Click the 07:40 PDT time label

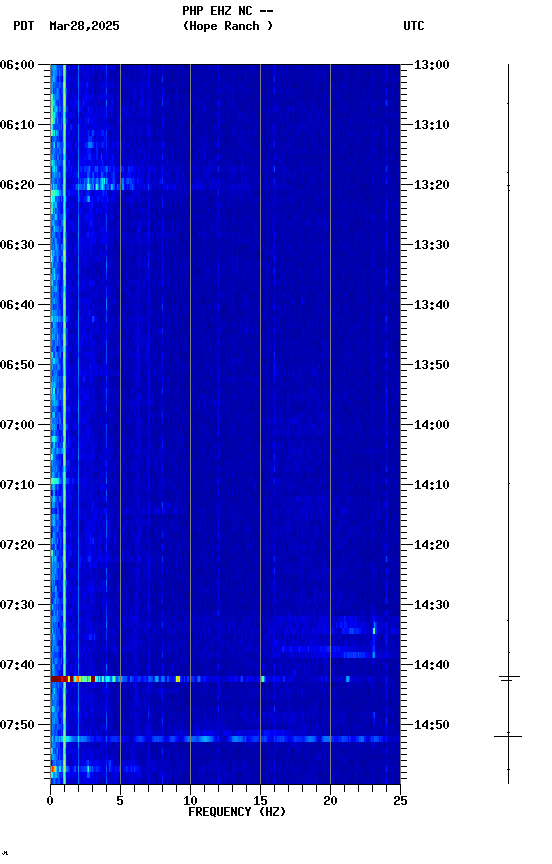(17, 665)
